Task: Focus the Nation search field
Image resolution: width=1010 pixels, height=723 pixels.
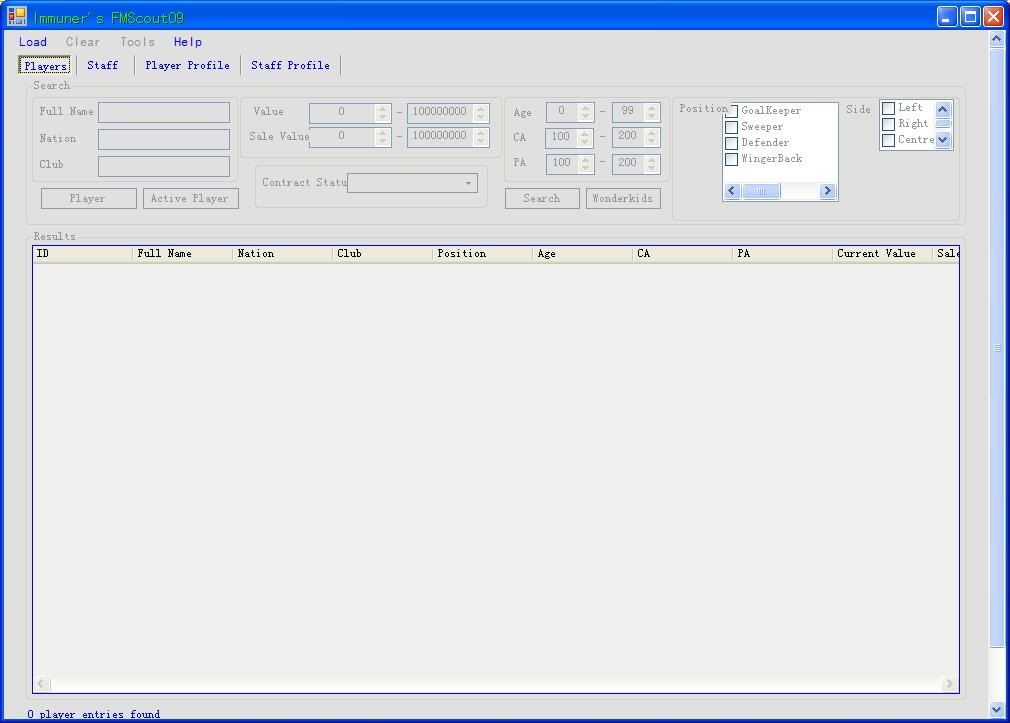Action: pos(164,139)
